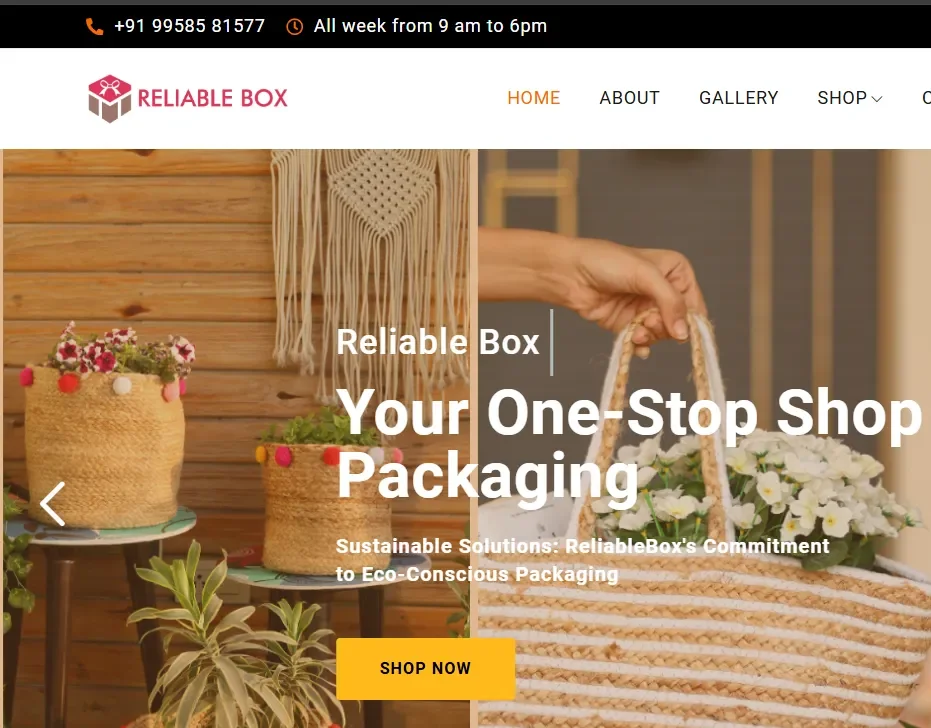
Task: Open the ABOUT page from the navbar
Action: (629, 97)
